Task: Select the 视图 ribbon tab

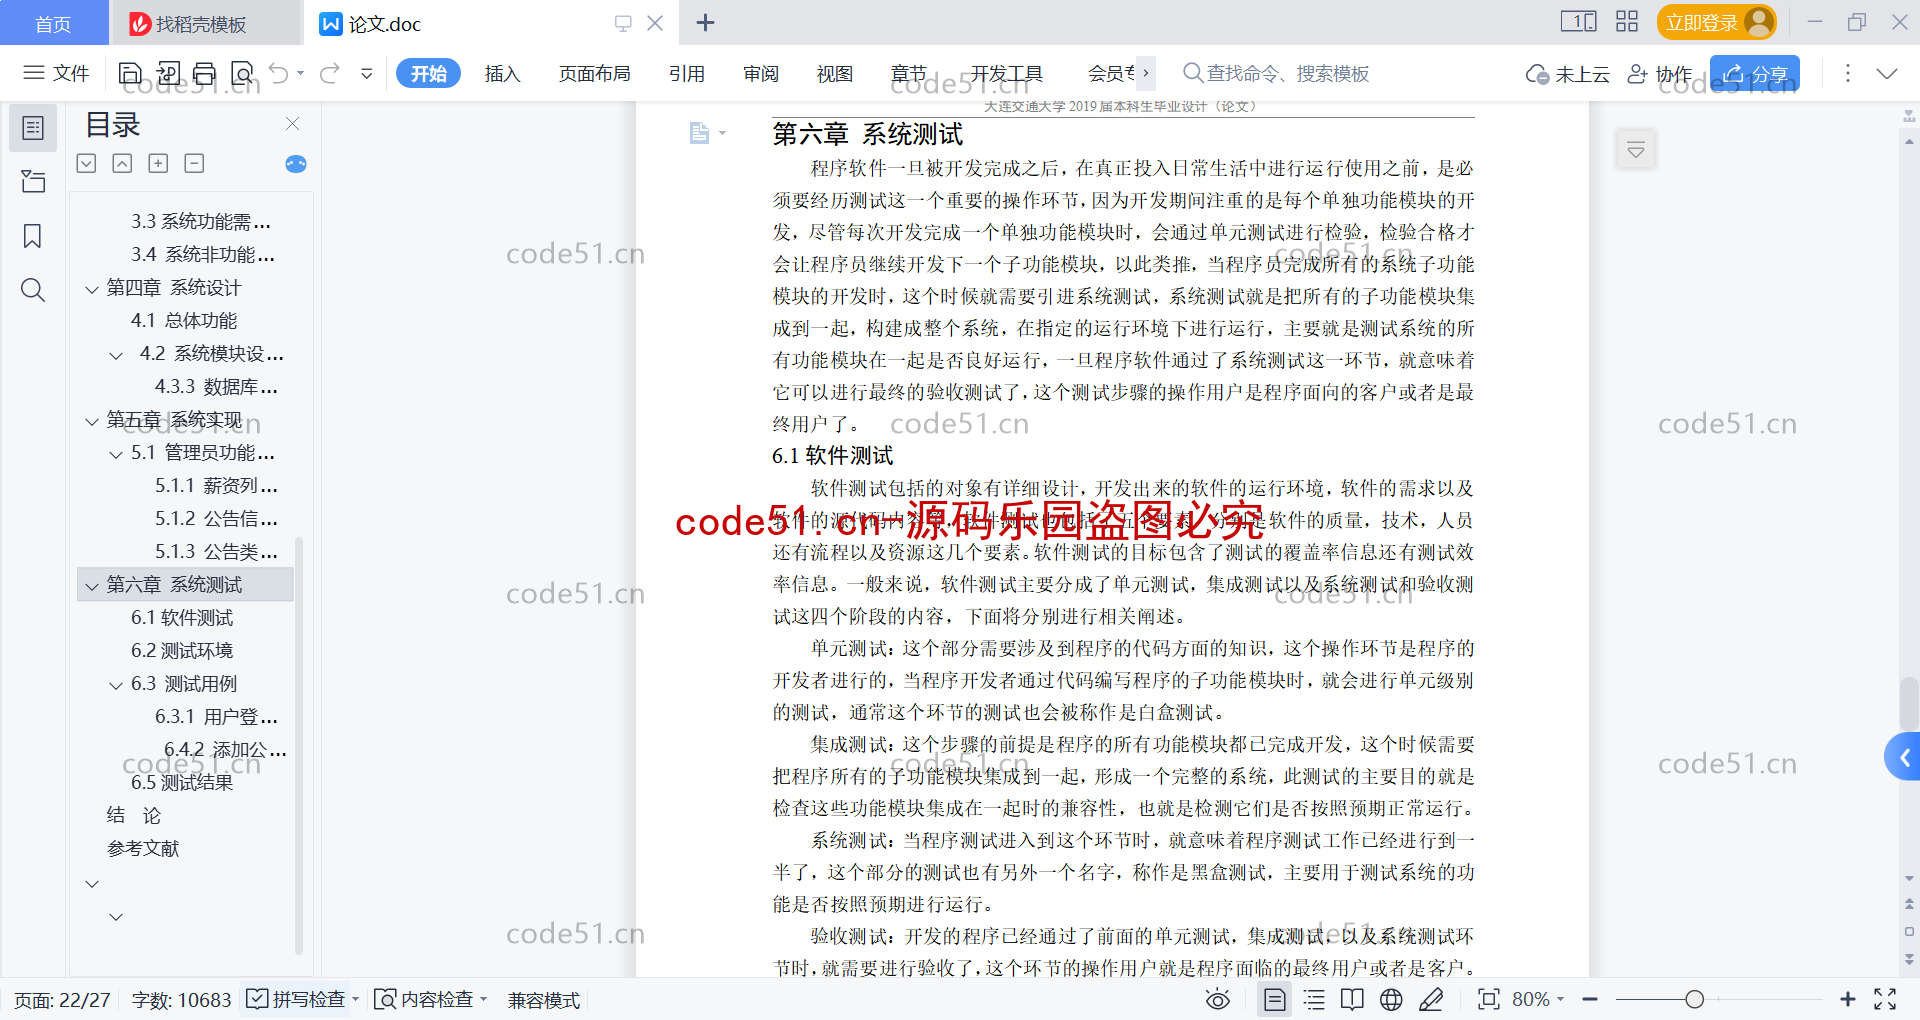Action: (835, 73)
